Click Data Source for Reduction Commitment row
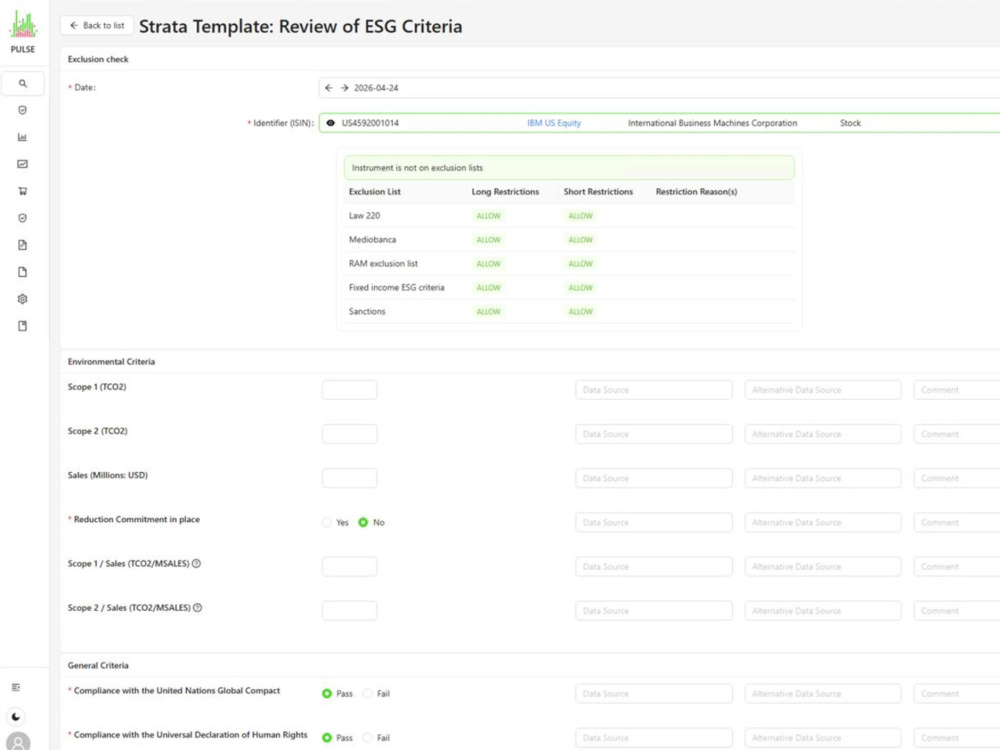This screenshot has height=750, width=1000. coord(654,522)
